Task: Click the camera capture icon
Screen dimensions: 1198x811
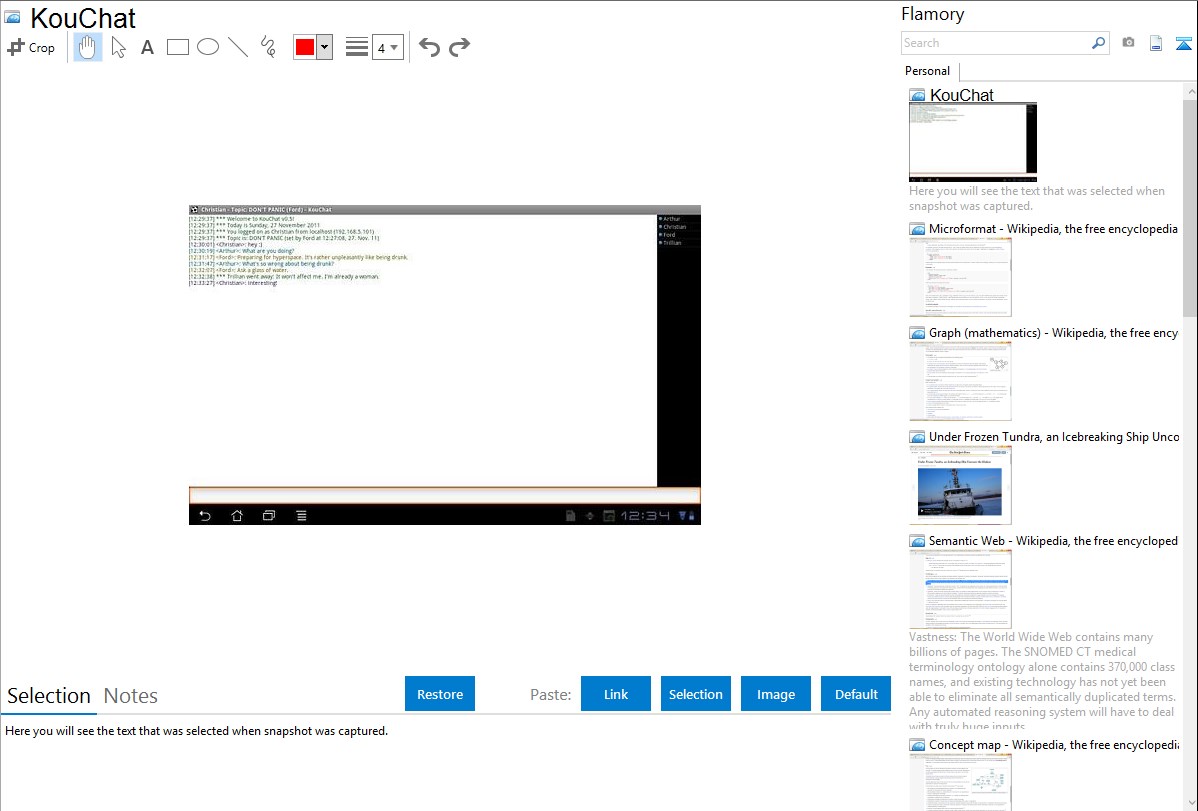Action: (1128, 43)
